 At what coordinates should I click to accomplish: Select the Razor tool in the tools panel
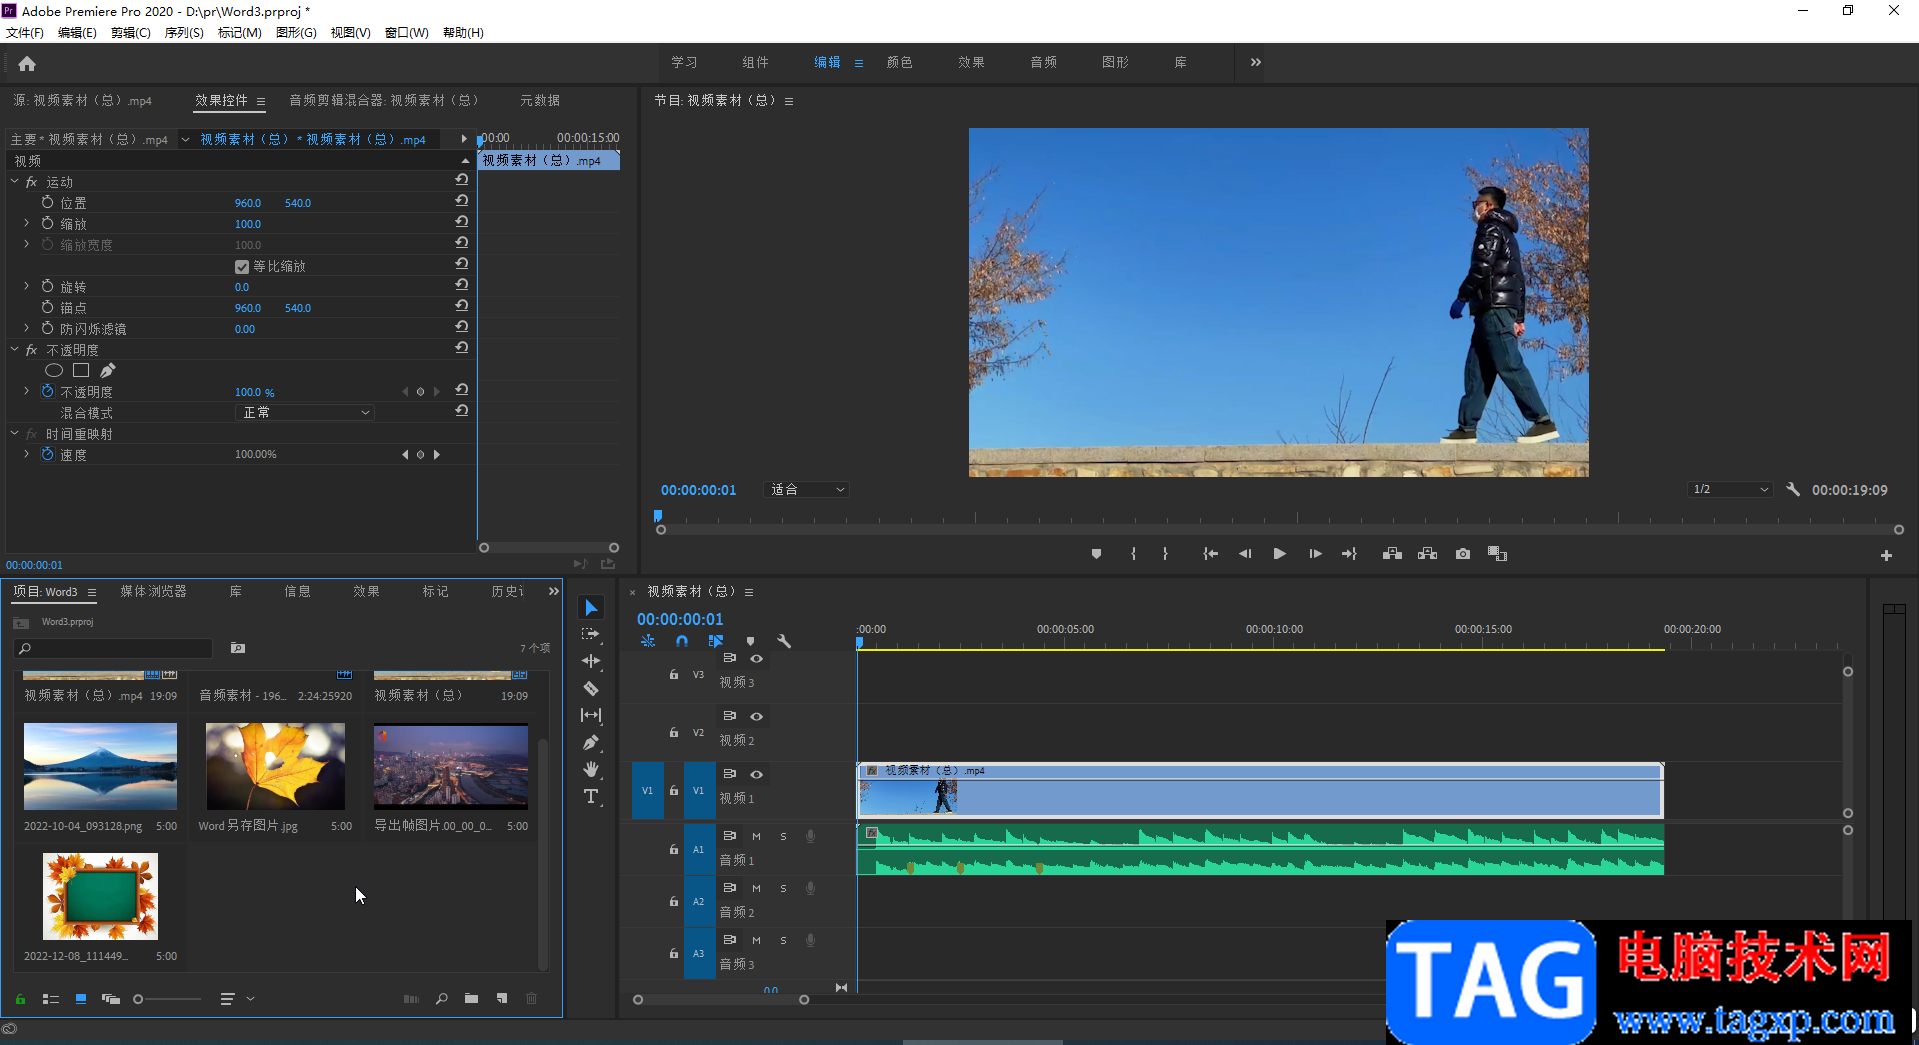591,688
